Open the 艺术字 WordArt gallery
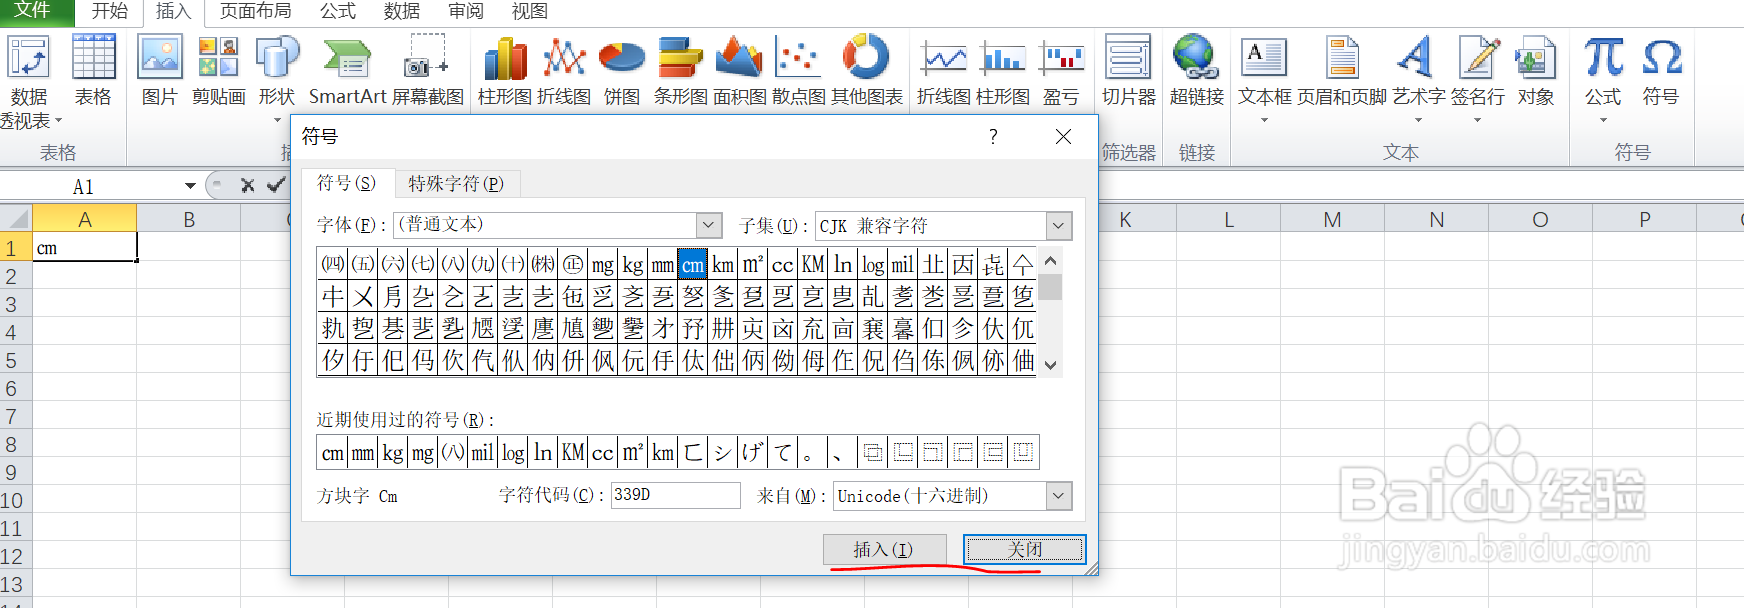 pyautogui.click(x=1419, y=78)
